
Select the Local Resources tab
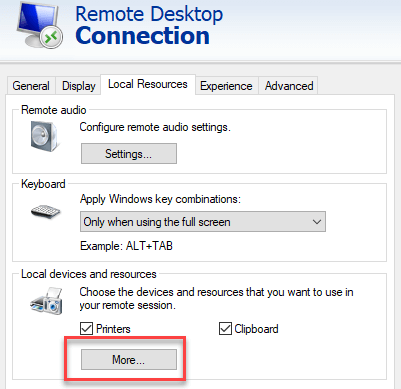pyautogui.click(x=148, y=84)
